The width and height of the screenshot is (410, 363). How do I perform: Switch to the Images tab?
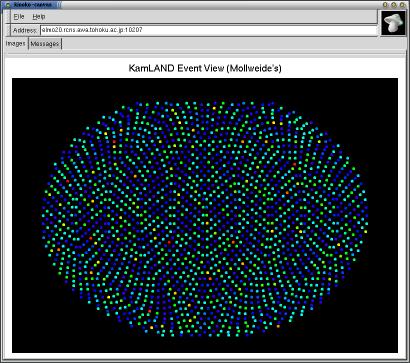pos(16,44)
